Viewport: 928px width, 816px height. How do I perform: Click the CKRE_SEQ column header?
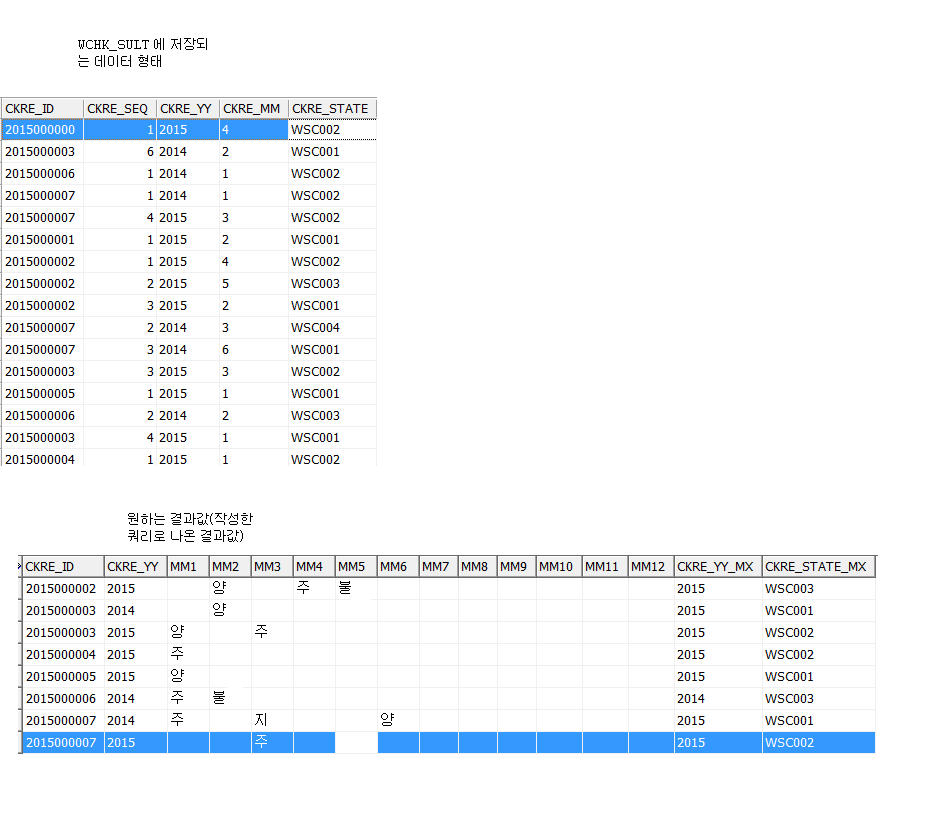pyautogui.click(x=119, y=108)
